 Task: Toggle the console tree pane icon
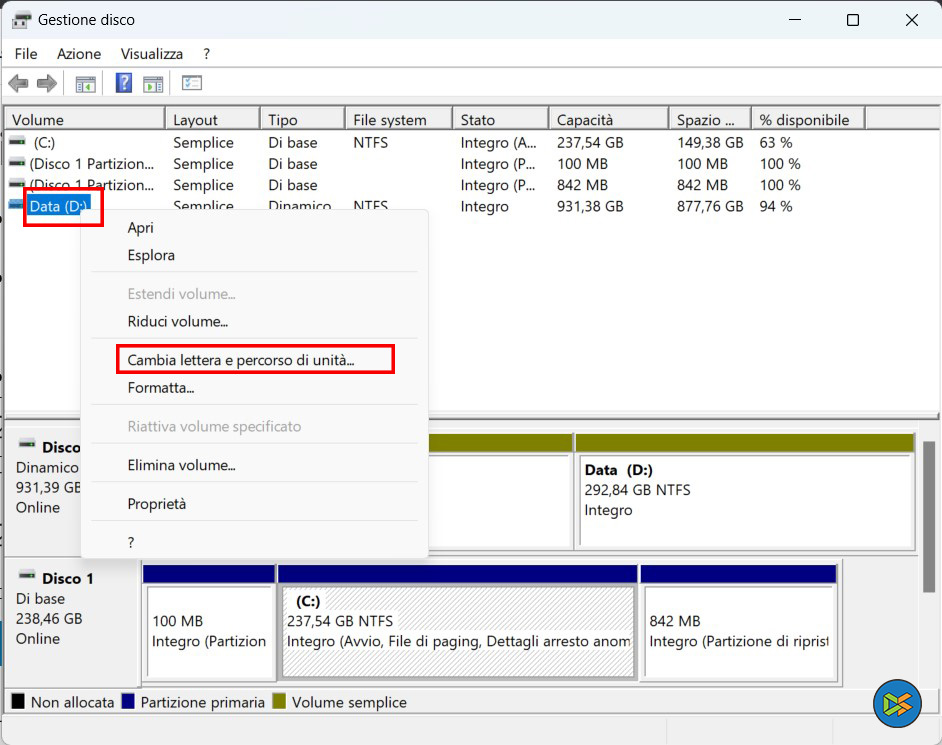pyautogui.click(x=86, y=83)
